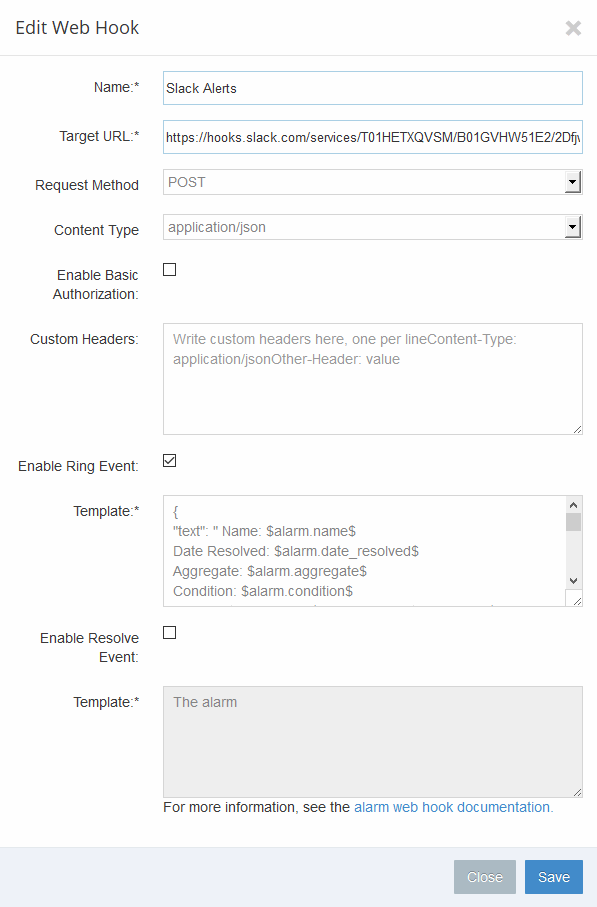Click Custom Headers resize handle
Screen dimensions: 597x907
click(x=577, y=429)
